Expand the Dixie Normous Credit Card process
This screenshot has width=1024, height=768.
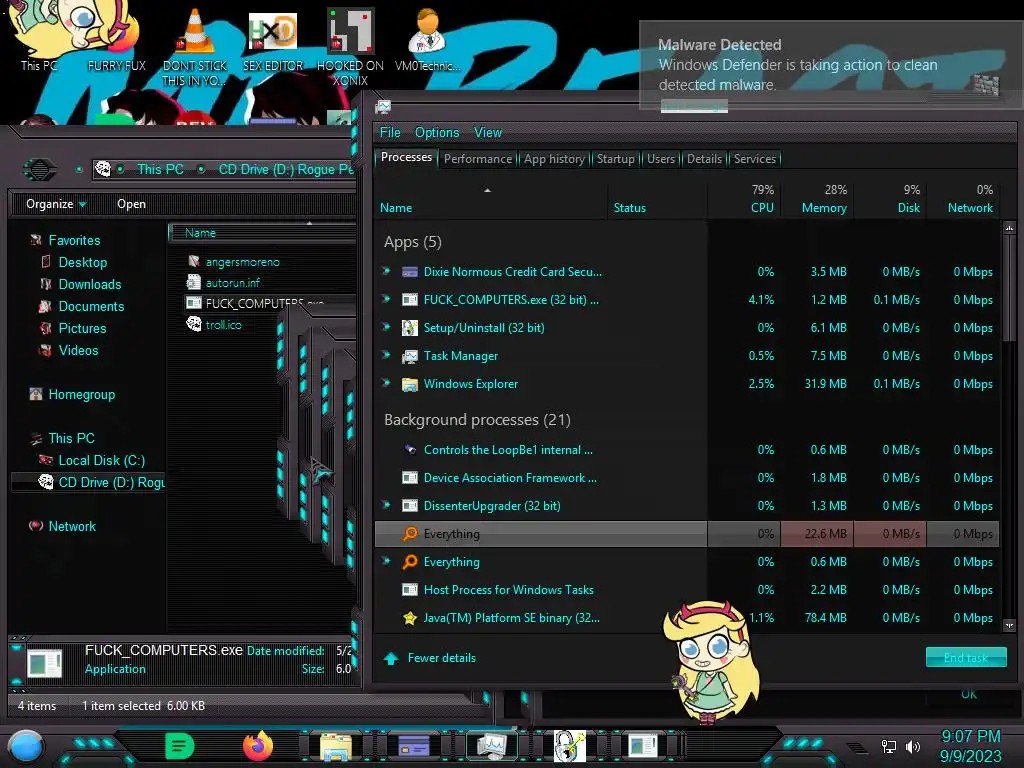pyautogui.click(x=386, y=271)
